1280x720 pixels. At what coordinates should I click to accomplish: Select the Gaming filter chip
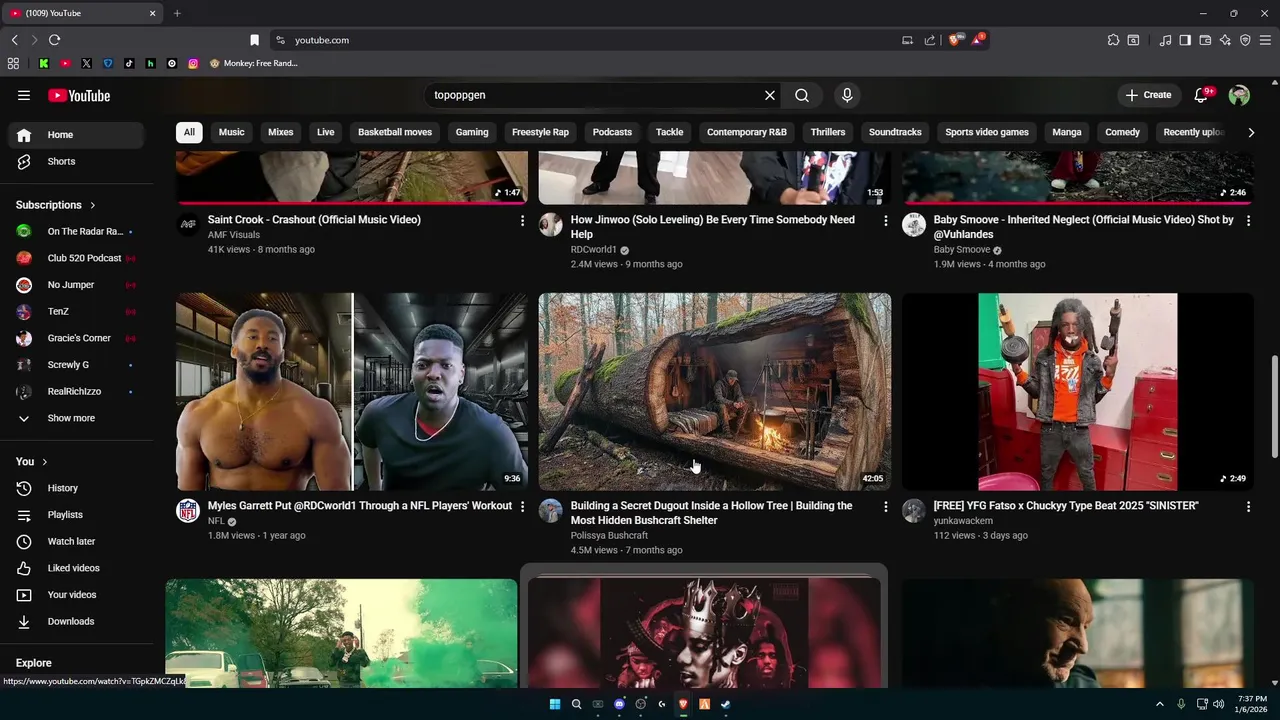[x=472, y=132]
